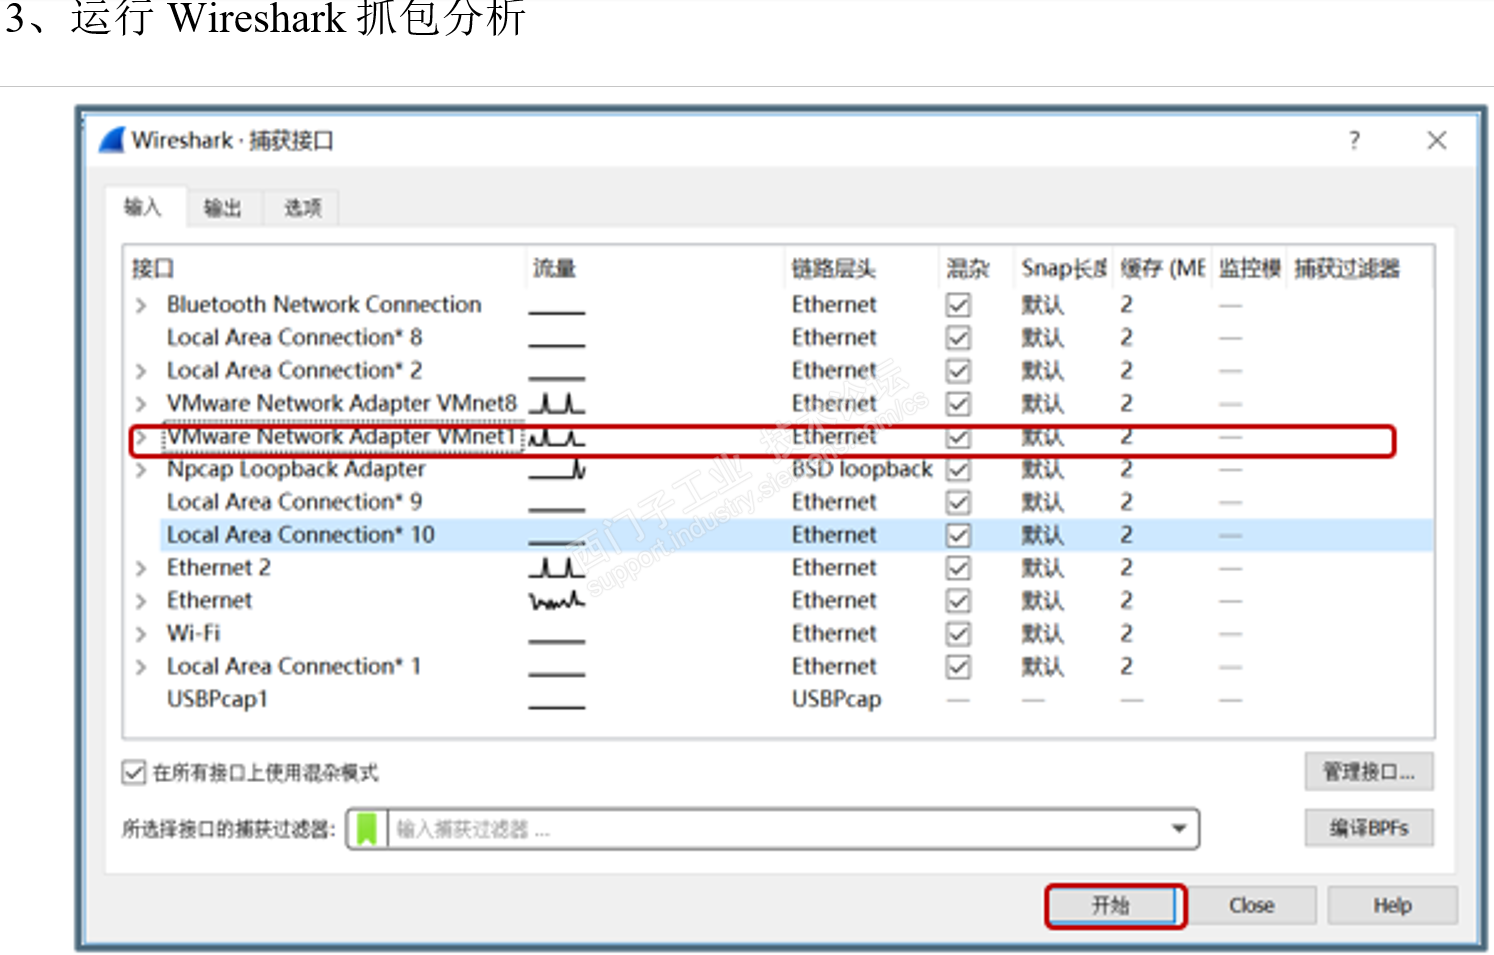Expand the Local Area Connection* 1 entry
Screen dimensions: 1494x955
tap(141, 667)
